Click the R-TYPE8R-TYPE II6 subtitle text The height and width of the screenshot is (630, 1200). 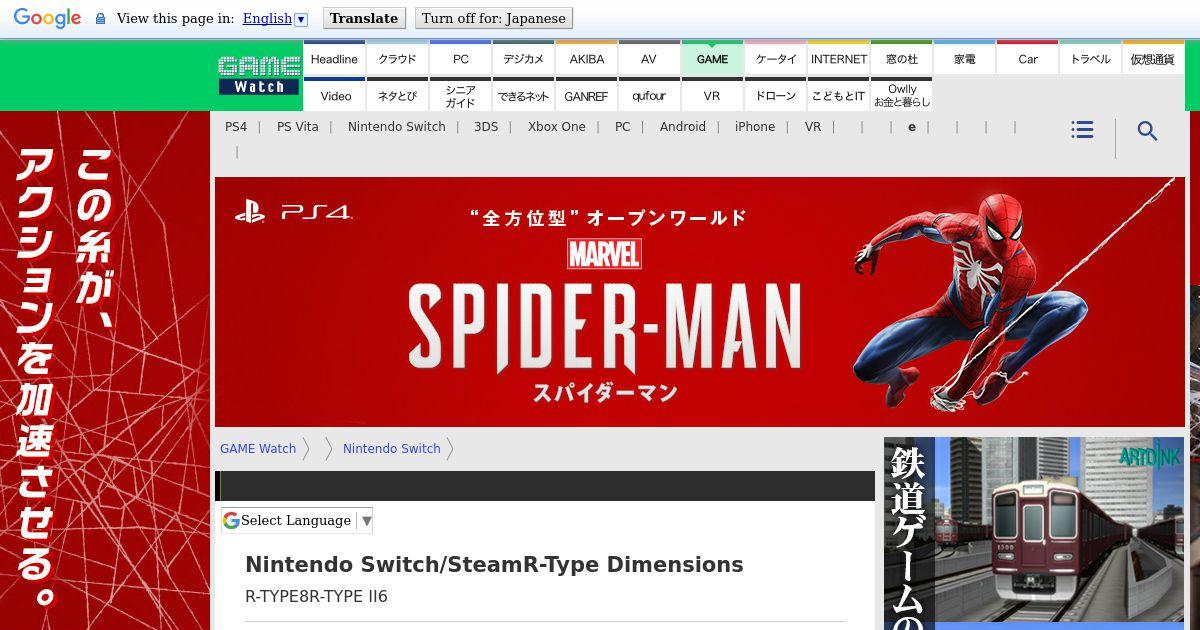point(316,597)
